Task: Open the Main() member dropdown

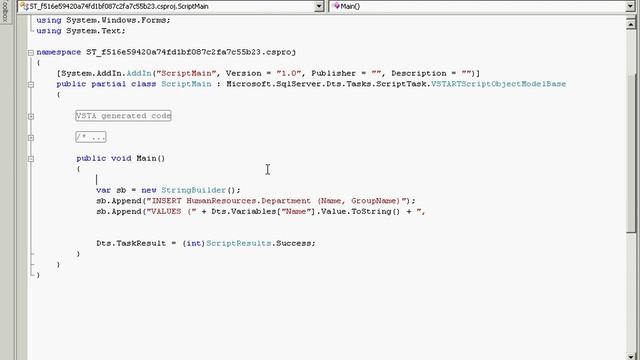Action: pyautogui.click(x=630, y=6)
